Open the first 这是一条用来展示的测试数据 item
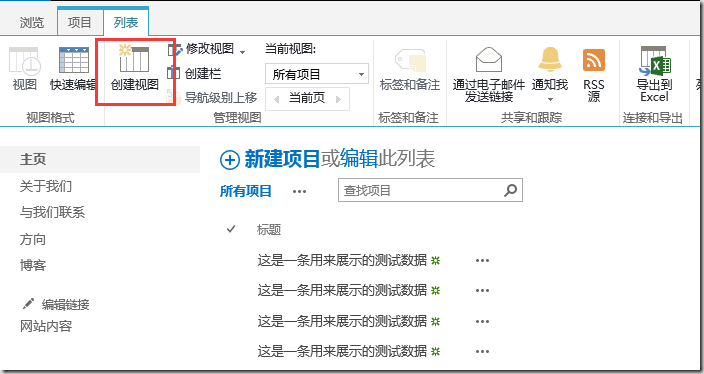704x374 pixels. click(x=342, y=260)
